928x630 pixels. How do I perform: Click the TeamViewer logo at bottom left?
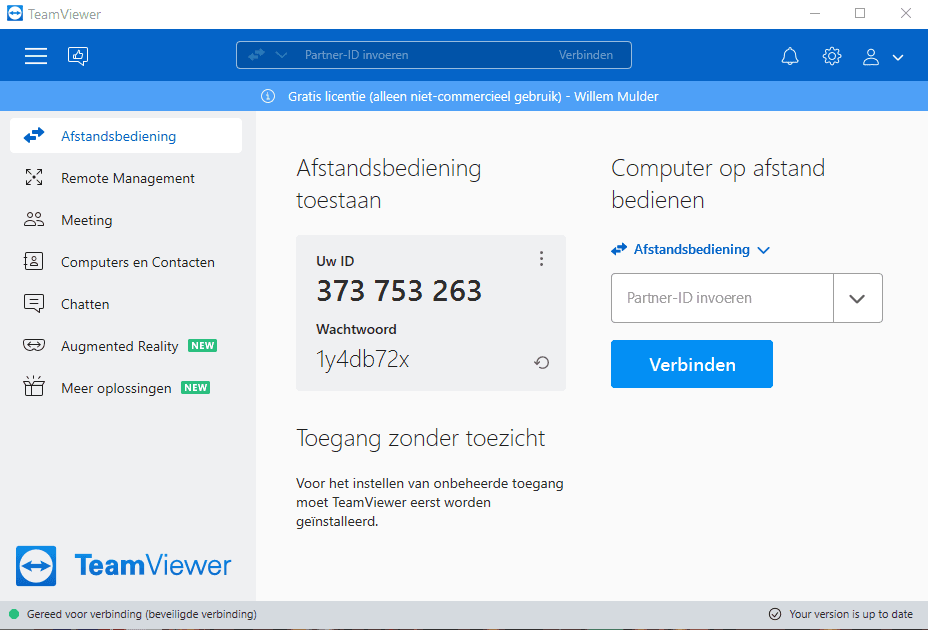tap(123, 565)
